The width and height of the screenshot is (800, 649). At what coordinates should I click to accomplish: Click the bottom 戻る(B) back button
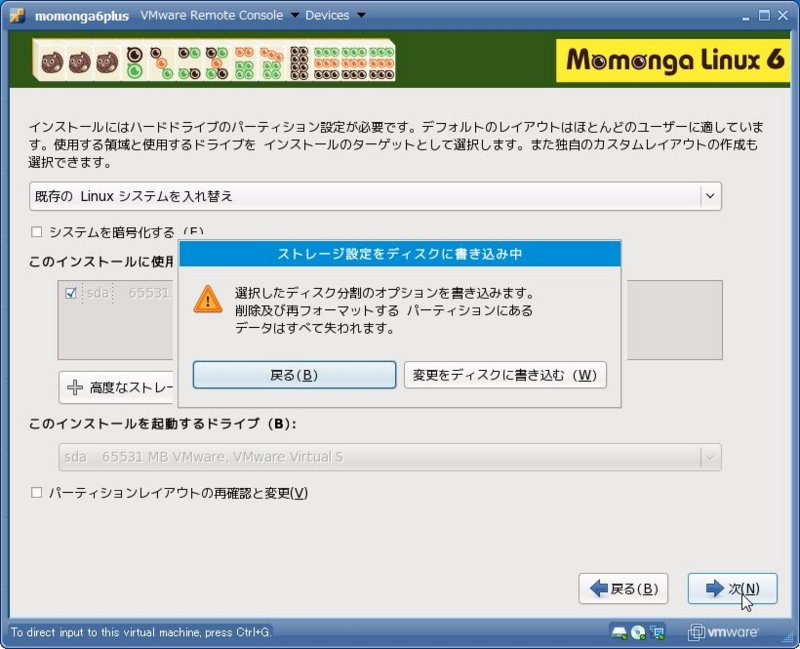click(623, 589)
